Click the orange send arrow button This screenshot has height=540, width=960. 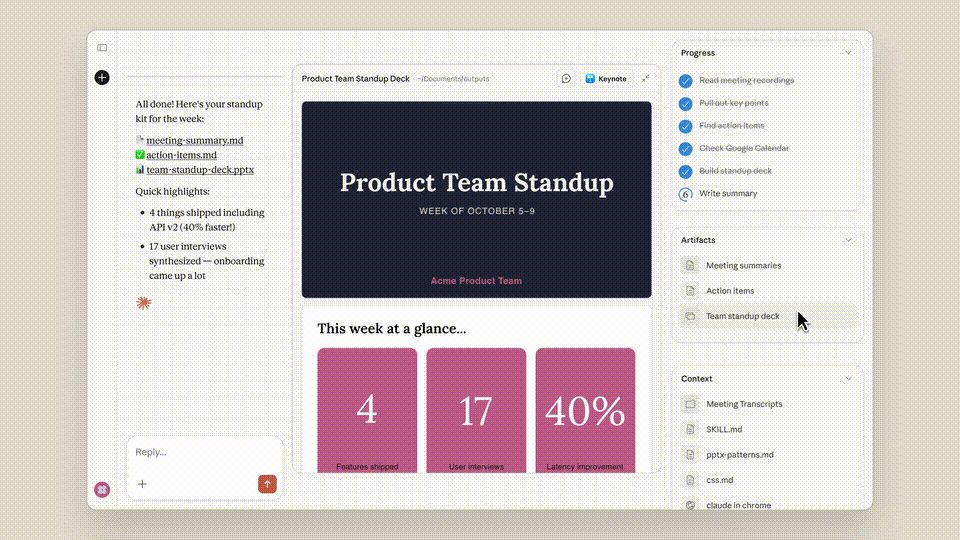point(267,484)
